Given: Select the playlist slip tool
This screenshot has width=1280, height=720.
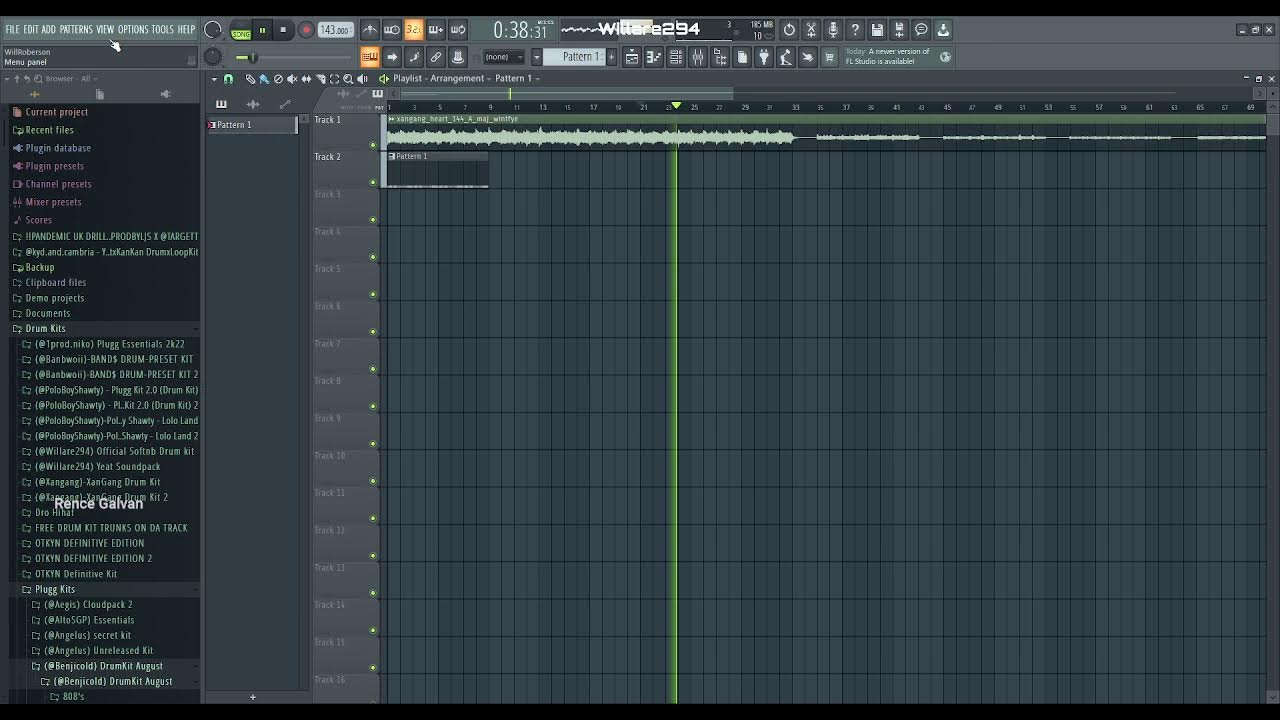Looking at the screenshot, I should 306,78.
